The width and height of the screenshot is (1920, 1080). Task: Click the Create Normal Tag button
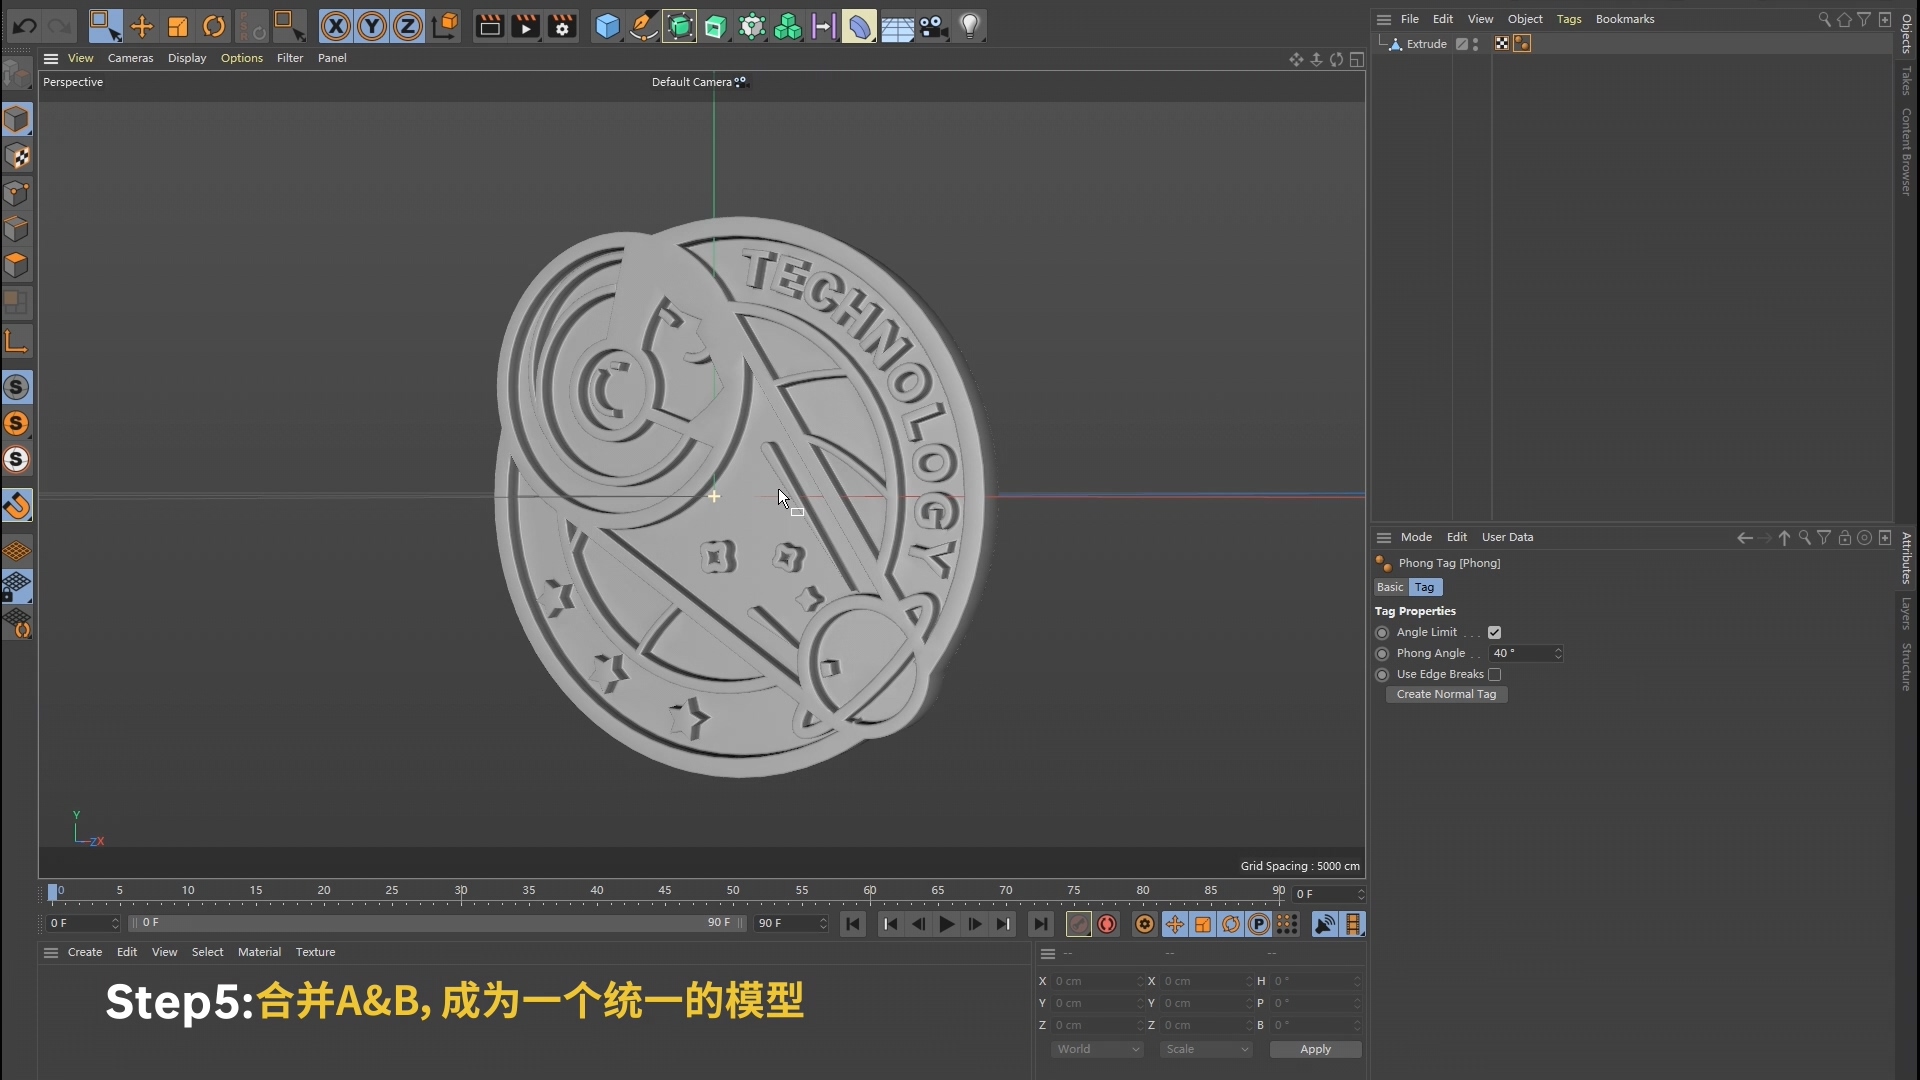(x=1446, y=694)
